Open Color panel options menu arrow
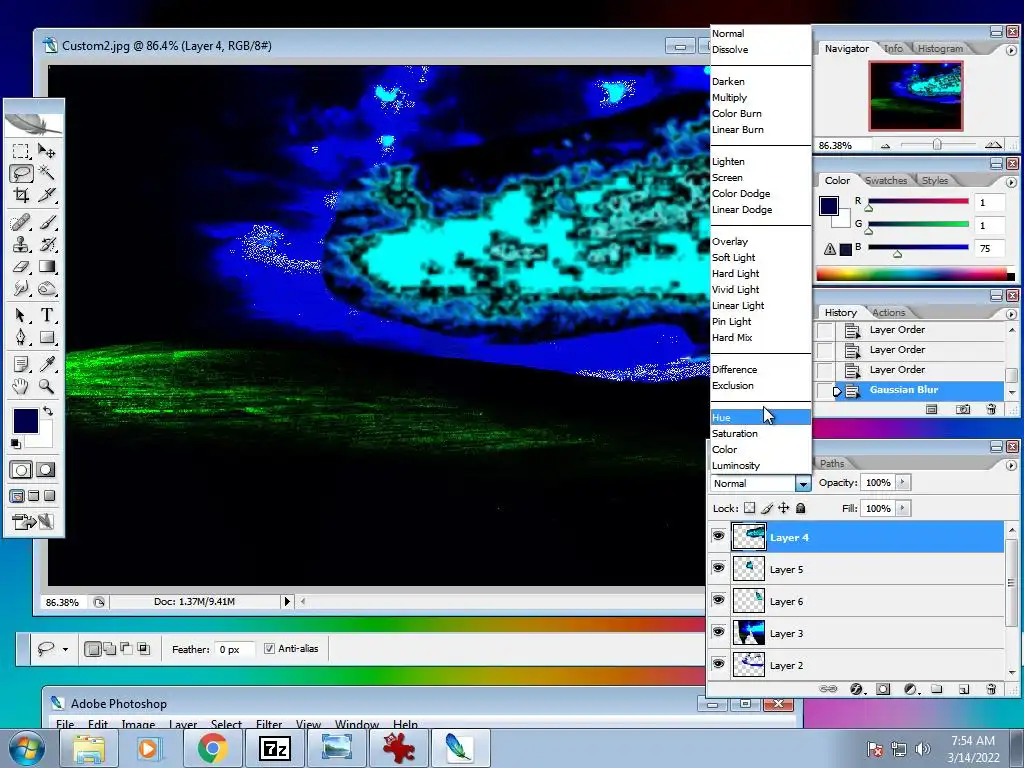The width and height of the screenshot is (1024, 768). coord(1011,182)
